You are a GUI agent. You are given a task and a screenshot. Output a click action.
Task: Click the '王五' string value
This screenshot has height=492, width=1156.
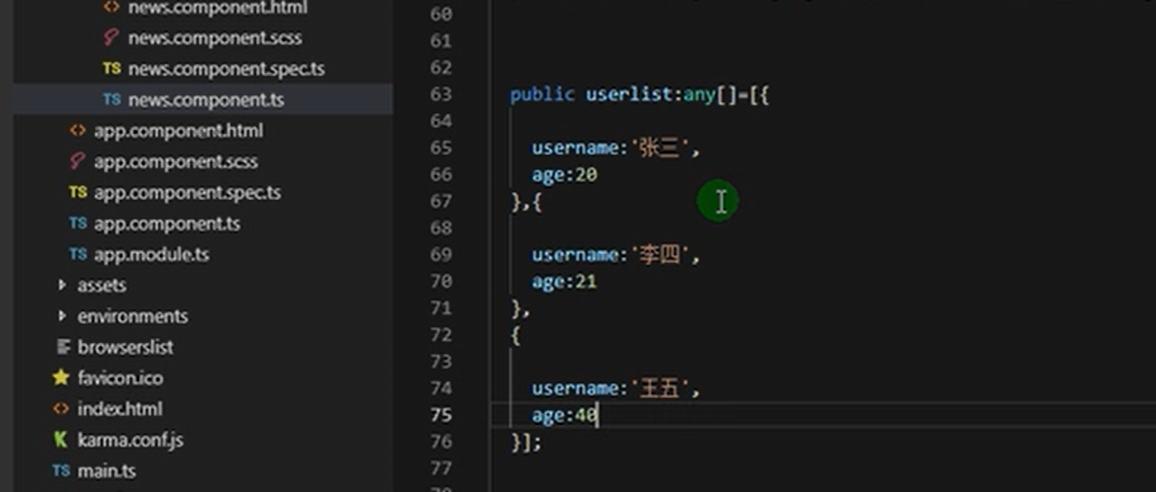[660, 389]
